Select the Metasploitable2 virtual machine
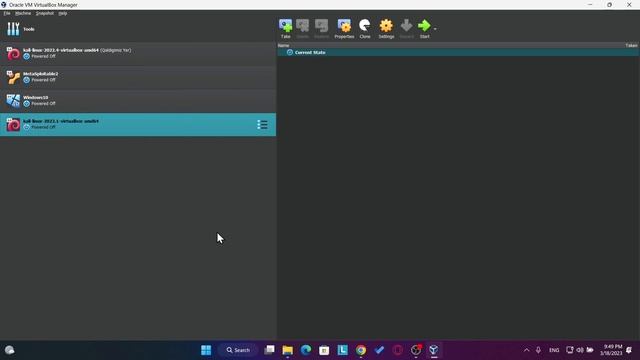640x360 pixels. 138,77
